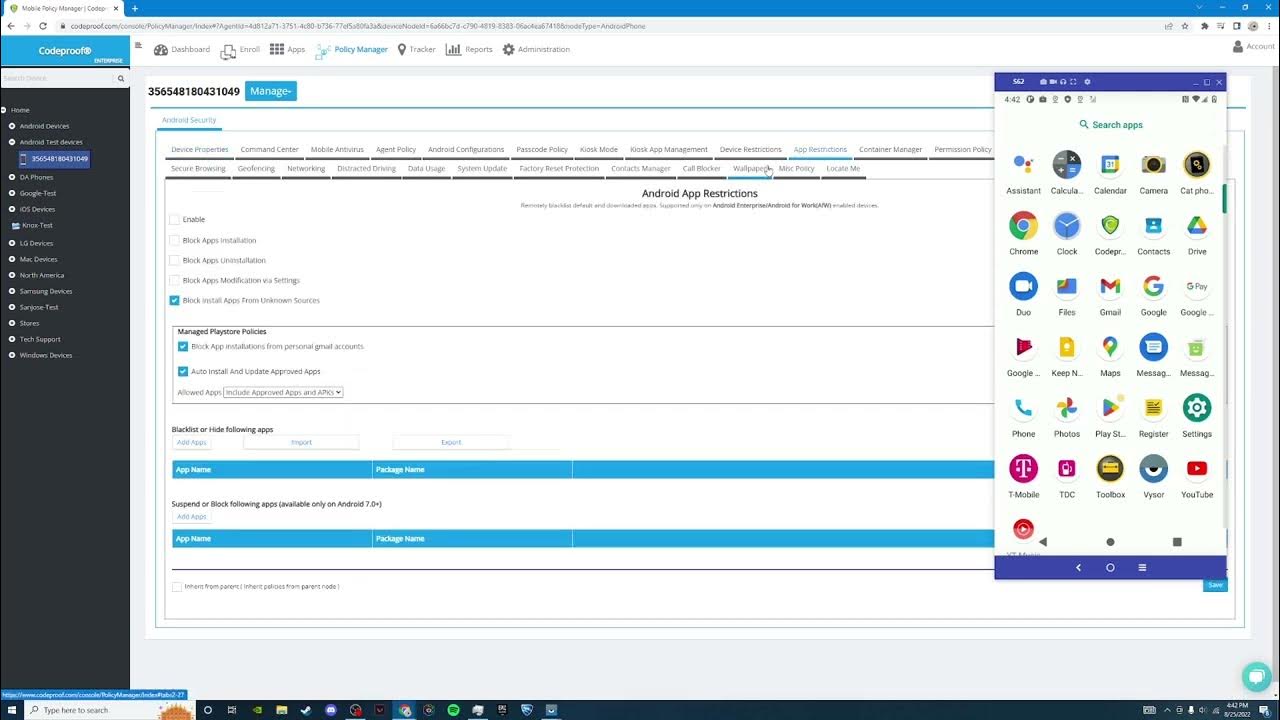1280x720 pixels.
Task: Open the Gmail app on the phone
Action: click(x=1110, y=287)
